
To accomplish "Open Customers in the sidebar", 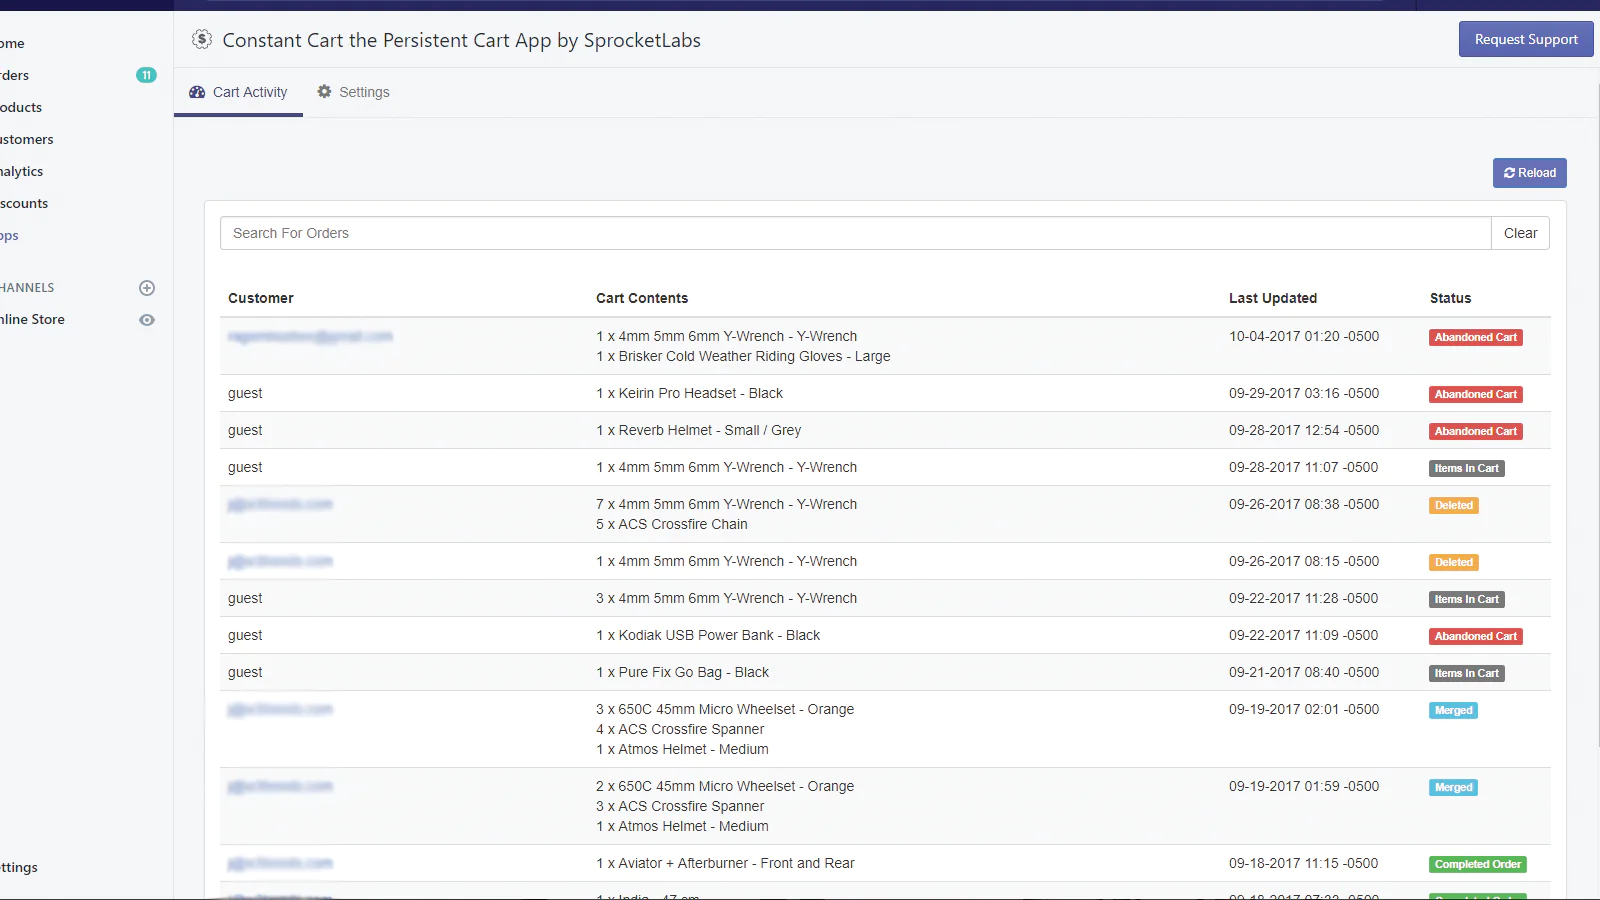I will [x=27, y=140].
